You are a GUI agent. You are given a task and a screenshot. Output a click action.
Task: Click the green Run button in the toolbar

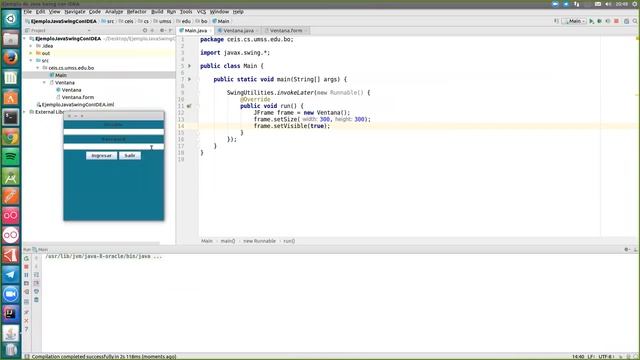(591, 21)
